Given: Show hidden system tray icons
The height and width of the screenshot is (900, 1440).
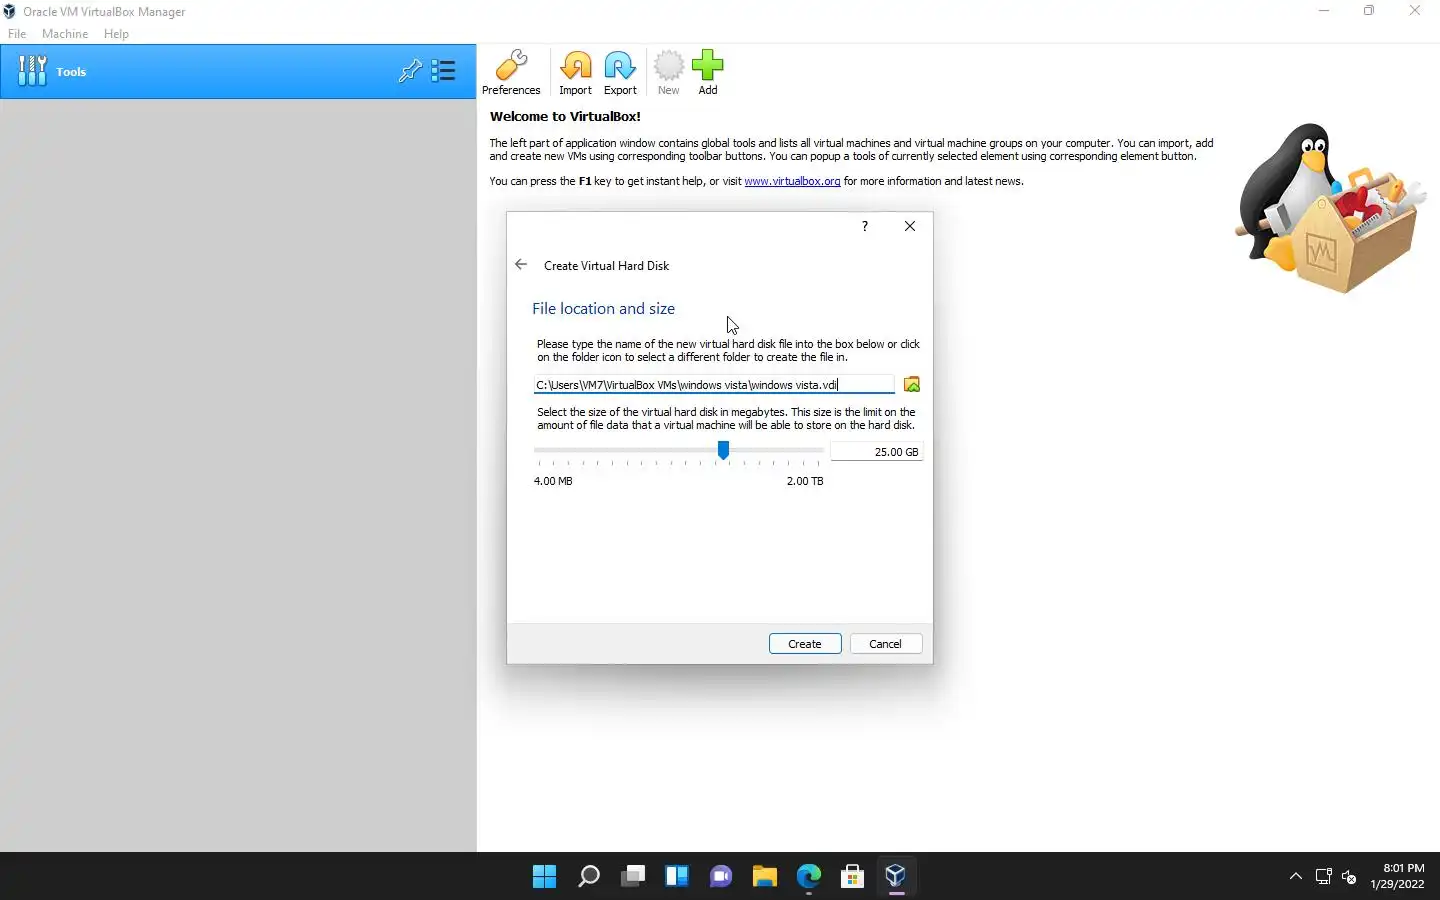Looking at the screenshot, I should 1296,877.
